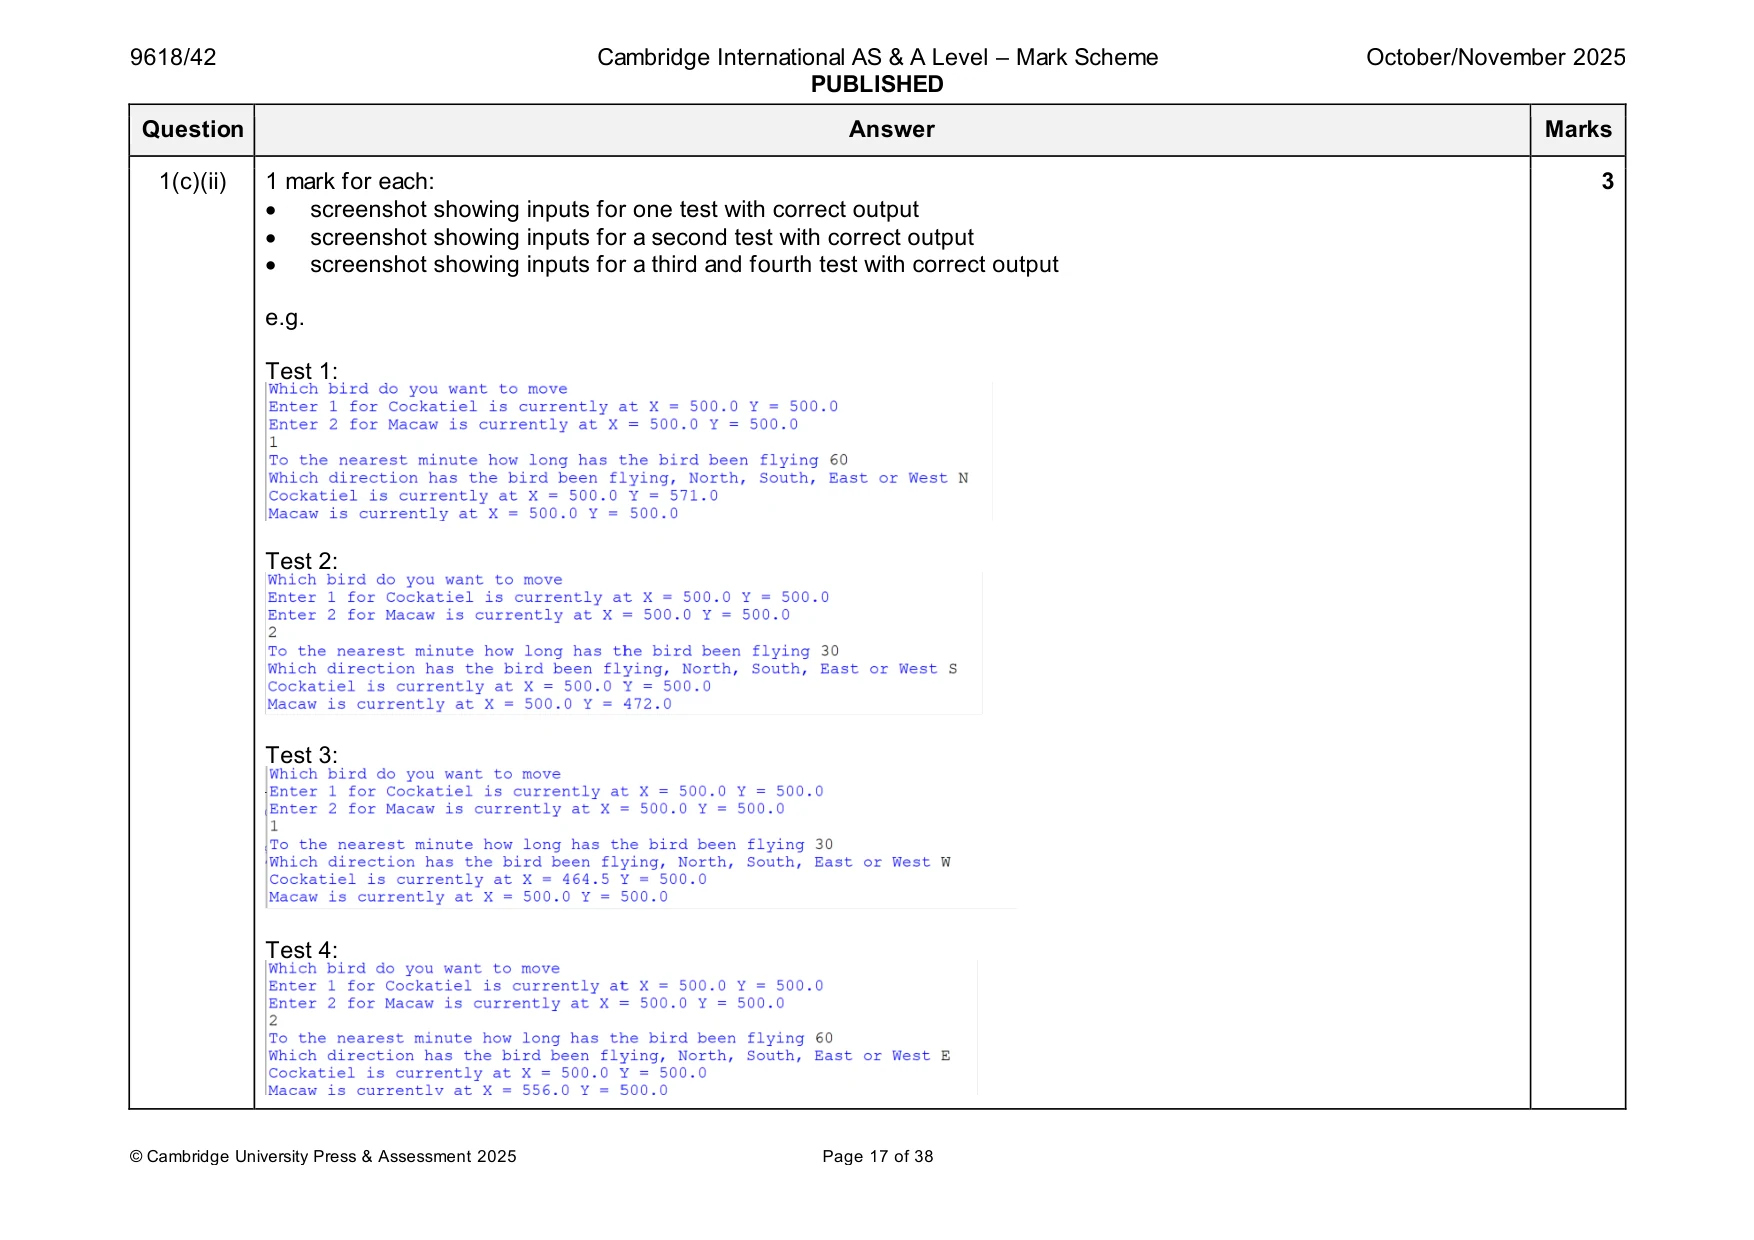Viewport: 1754px width, 1240px height.
Task: Click bullet 'inputs for a second test'
Action: tap(641, 238)
